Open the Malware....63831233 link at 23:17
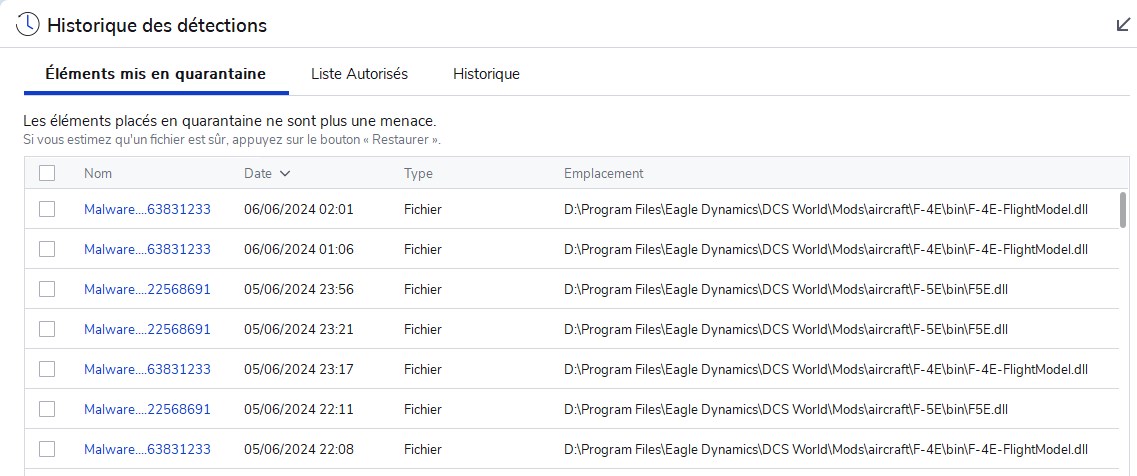 (x=147, y=369)
